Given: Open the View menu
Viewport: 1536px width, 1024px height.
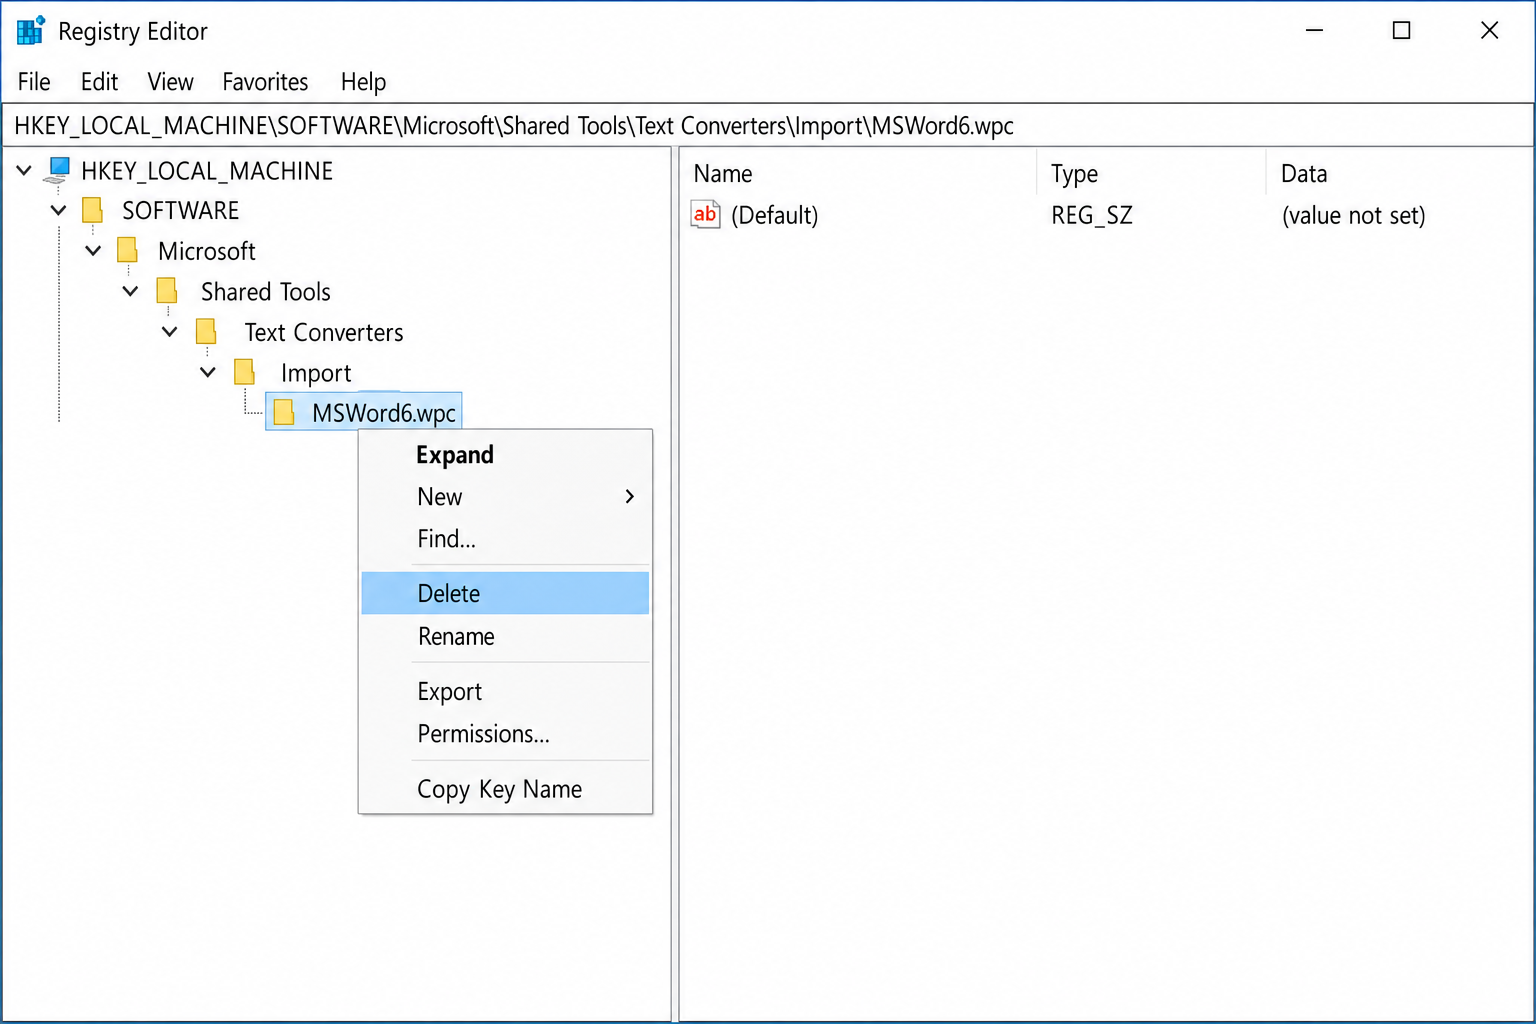Looking at the screenshot, I should click(170, 82).
